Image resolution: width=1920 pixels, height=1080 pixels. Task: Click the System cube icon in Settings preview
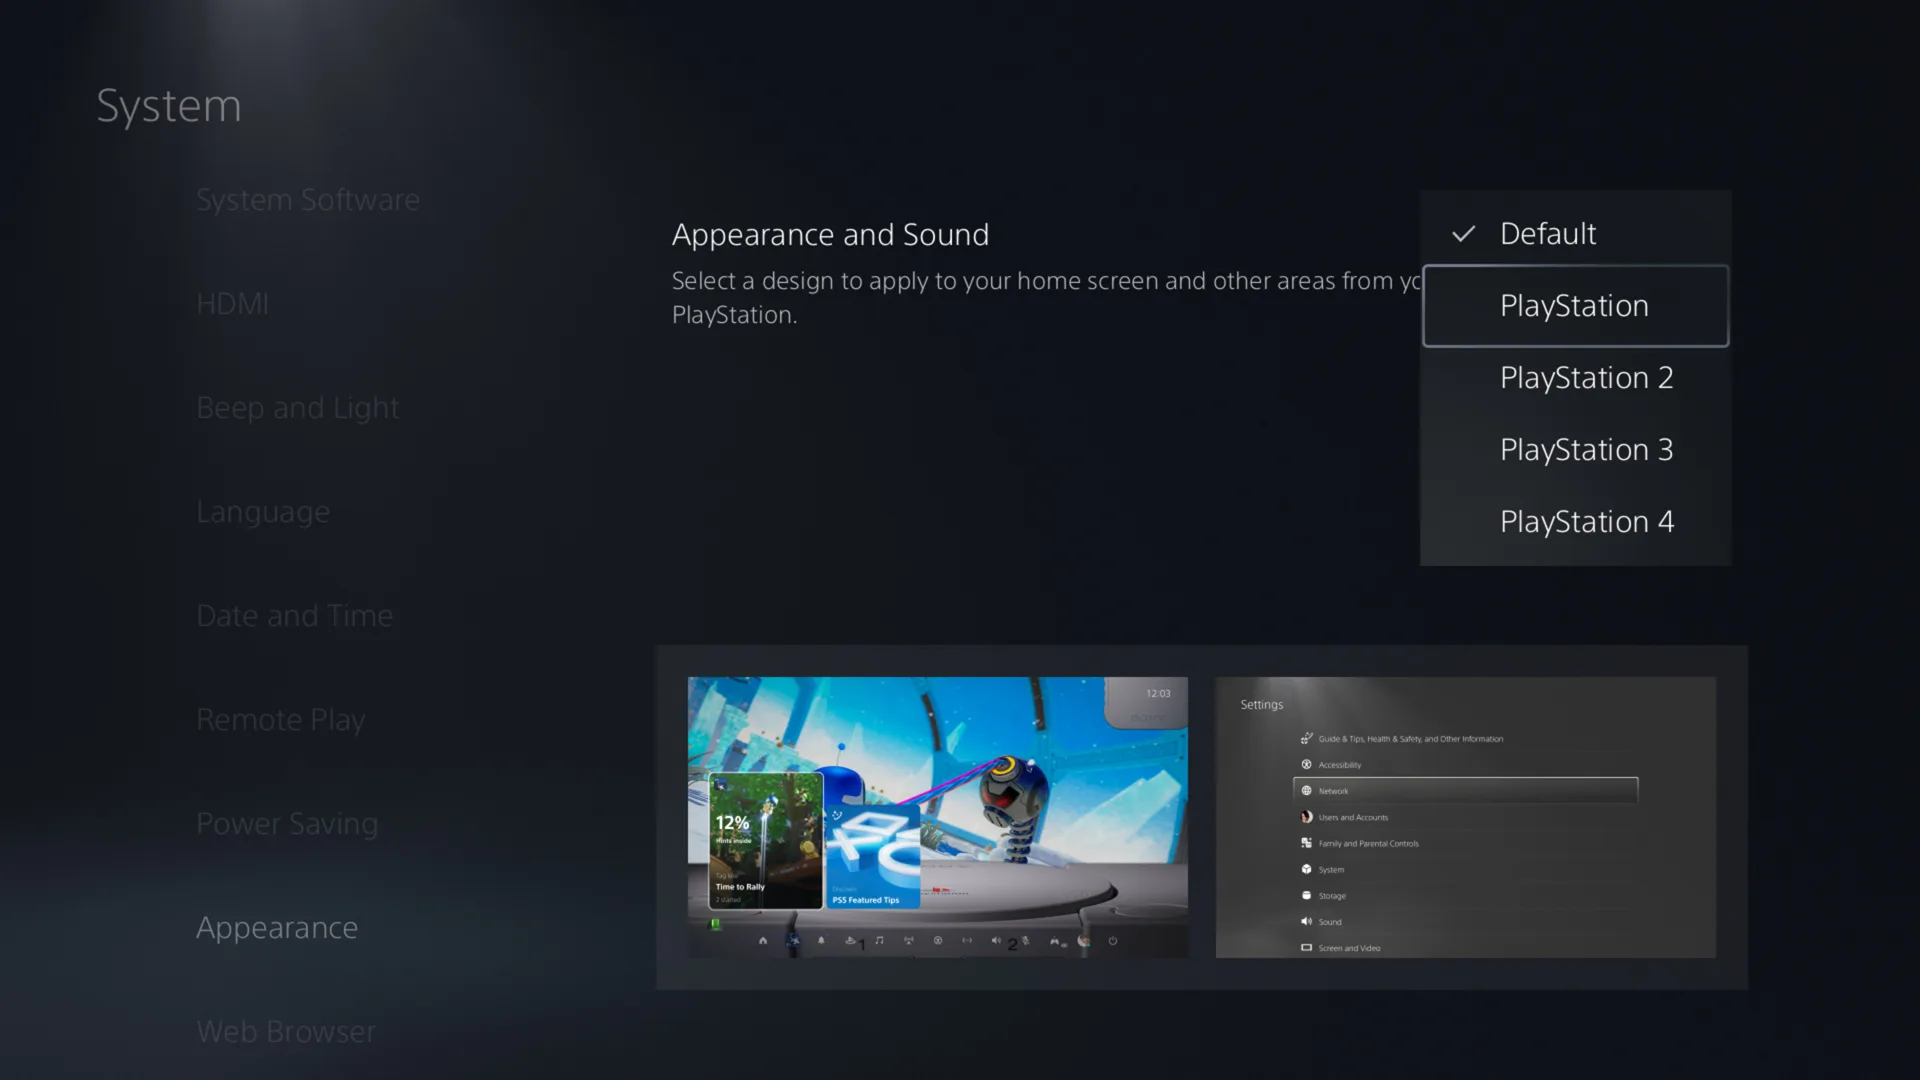[x=1307, y=870]
